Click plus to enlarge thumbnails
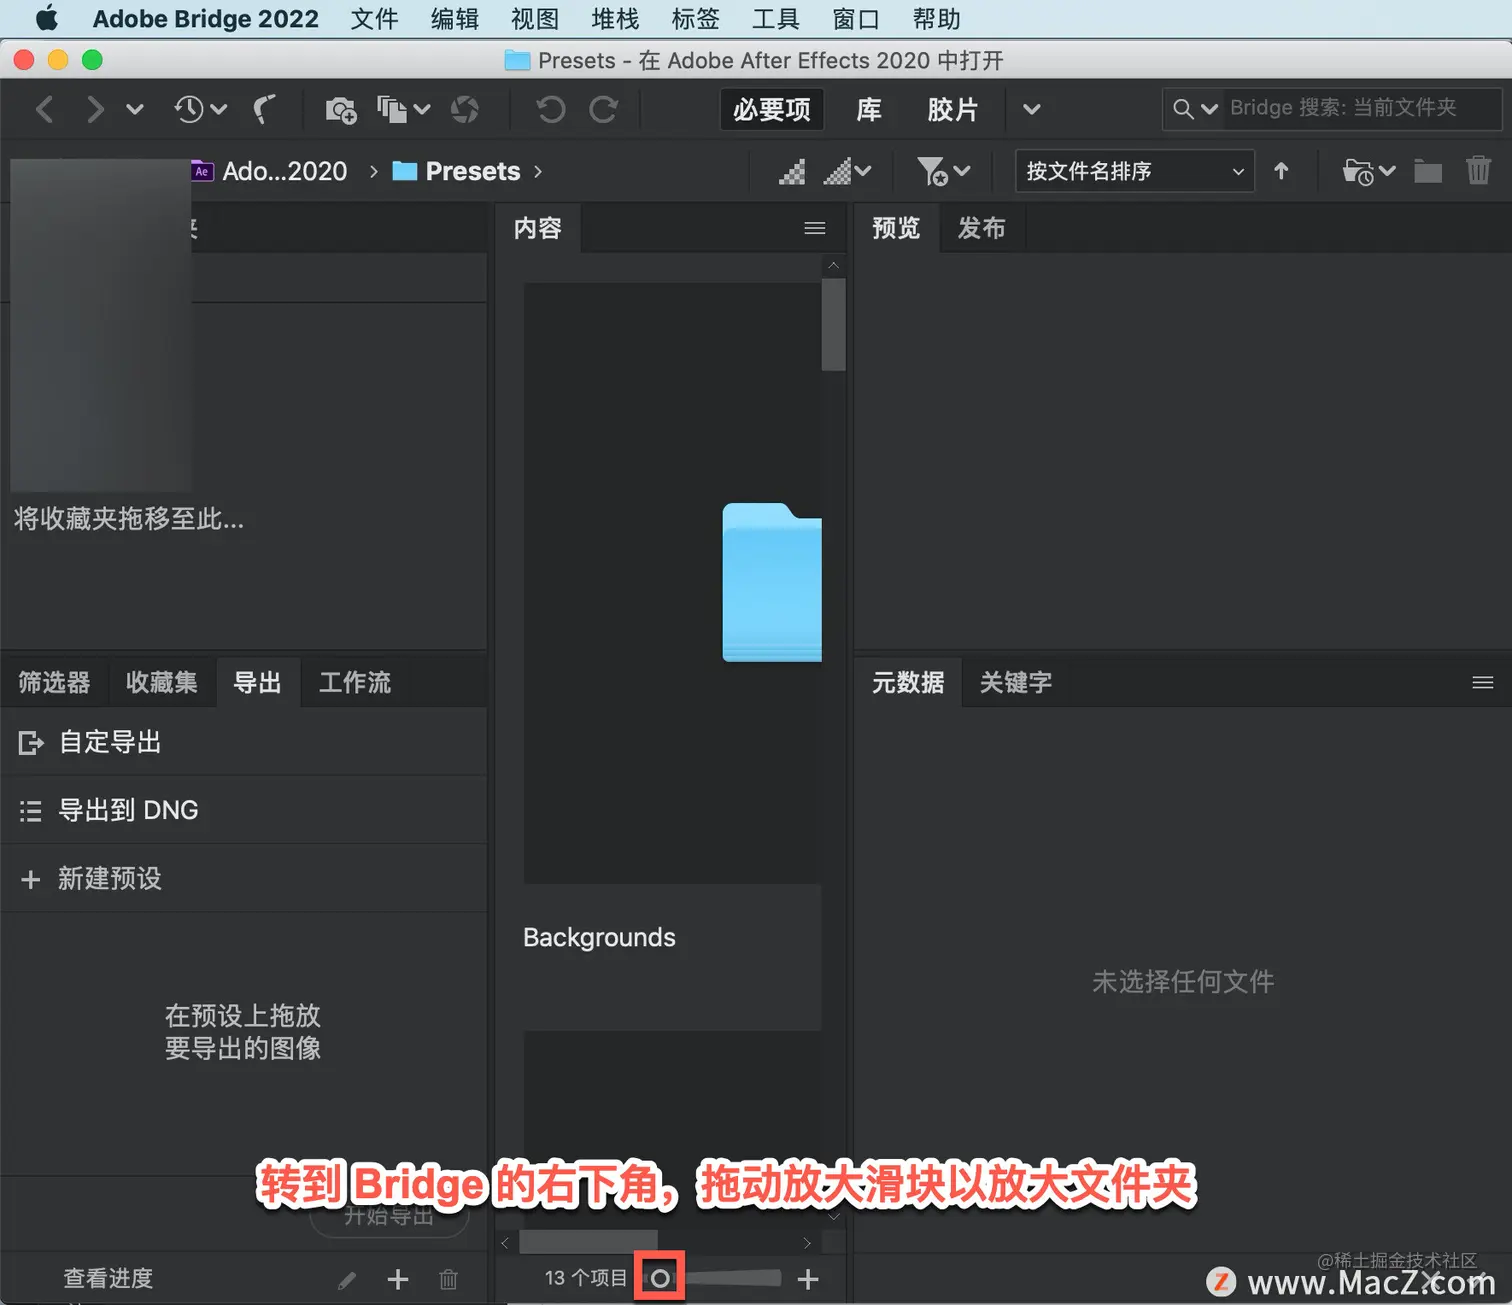 click(x=808, y=1278)
